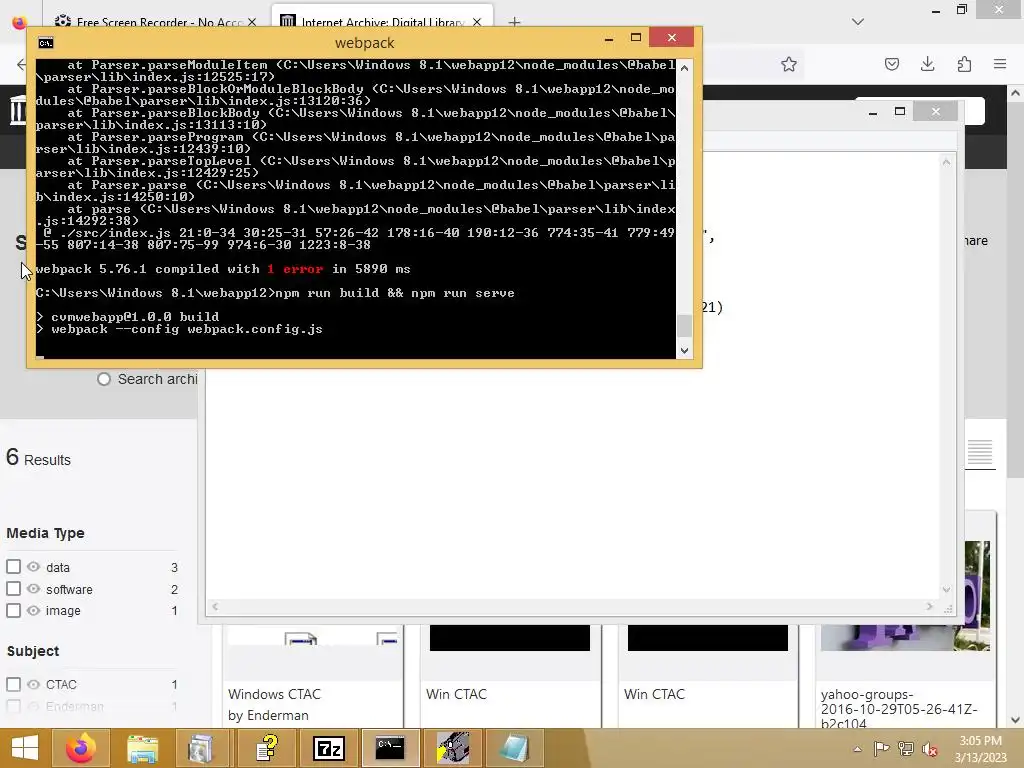Open the first Win CTAC result
1024x768 pixels.
pos(456,694)
